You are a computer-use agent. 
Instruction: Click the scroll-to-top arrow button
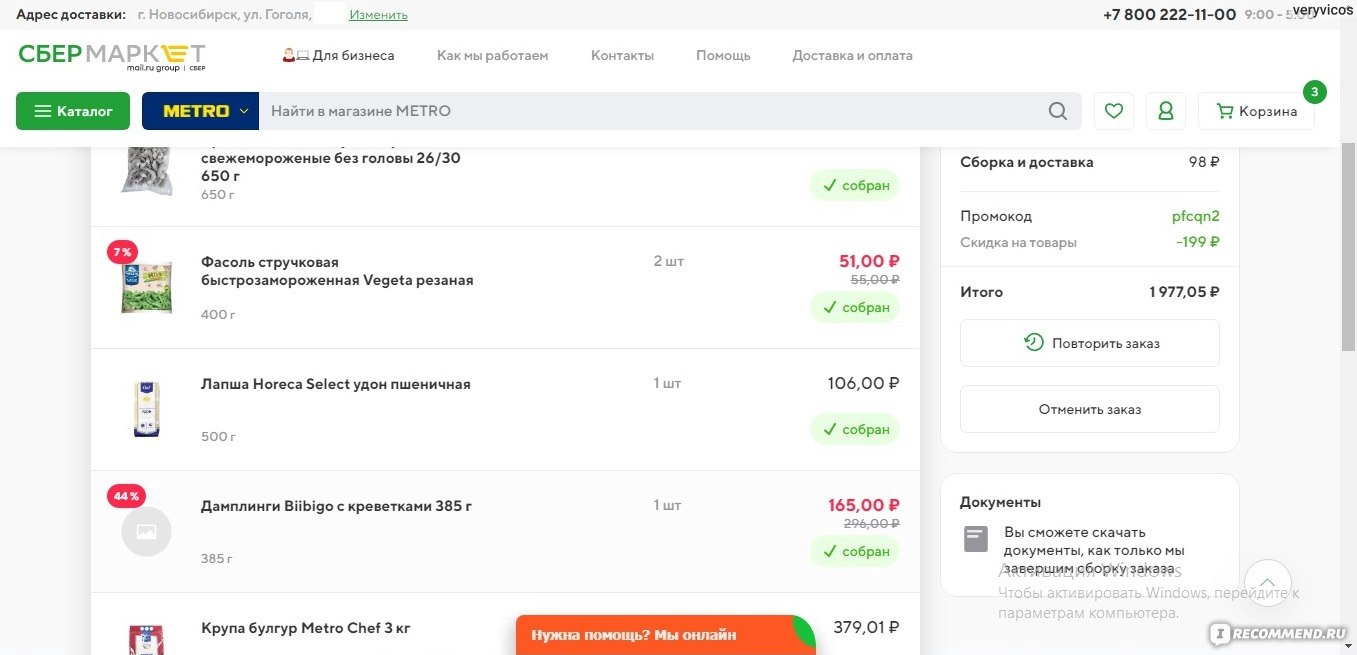(1267, 583)
